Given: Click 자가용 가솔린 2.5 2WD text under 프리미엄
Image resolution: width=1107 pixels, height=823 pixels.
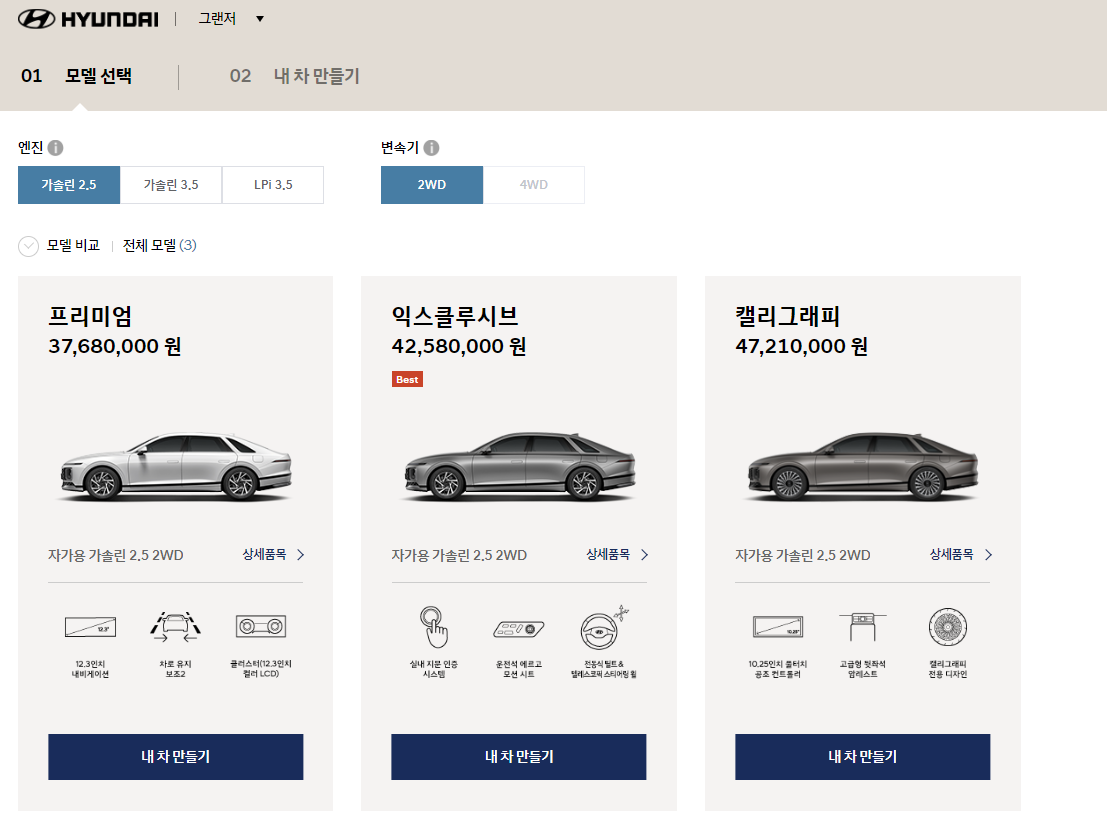Looking at the screenshot, I should point(116,555).
